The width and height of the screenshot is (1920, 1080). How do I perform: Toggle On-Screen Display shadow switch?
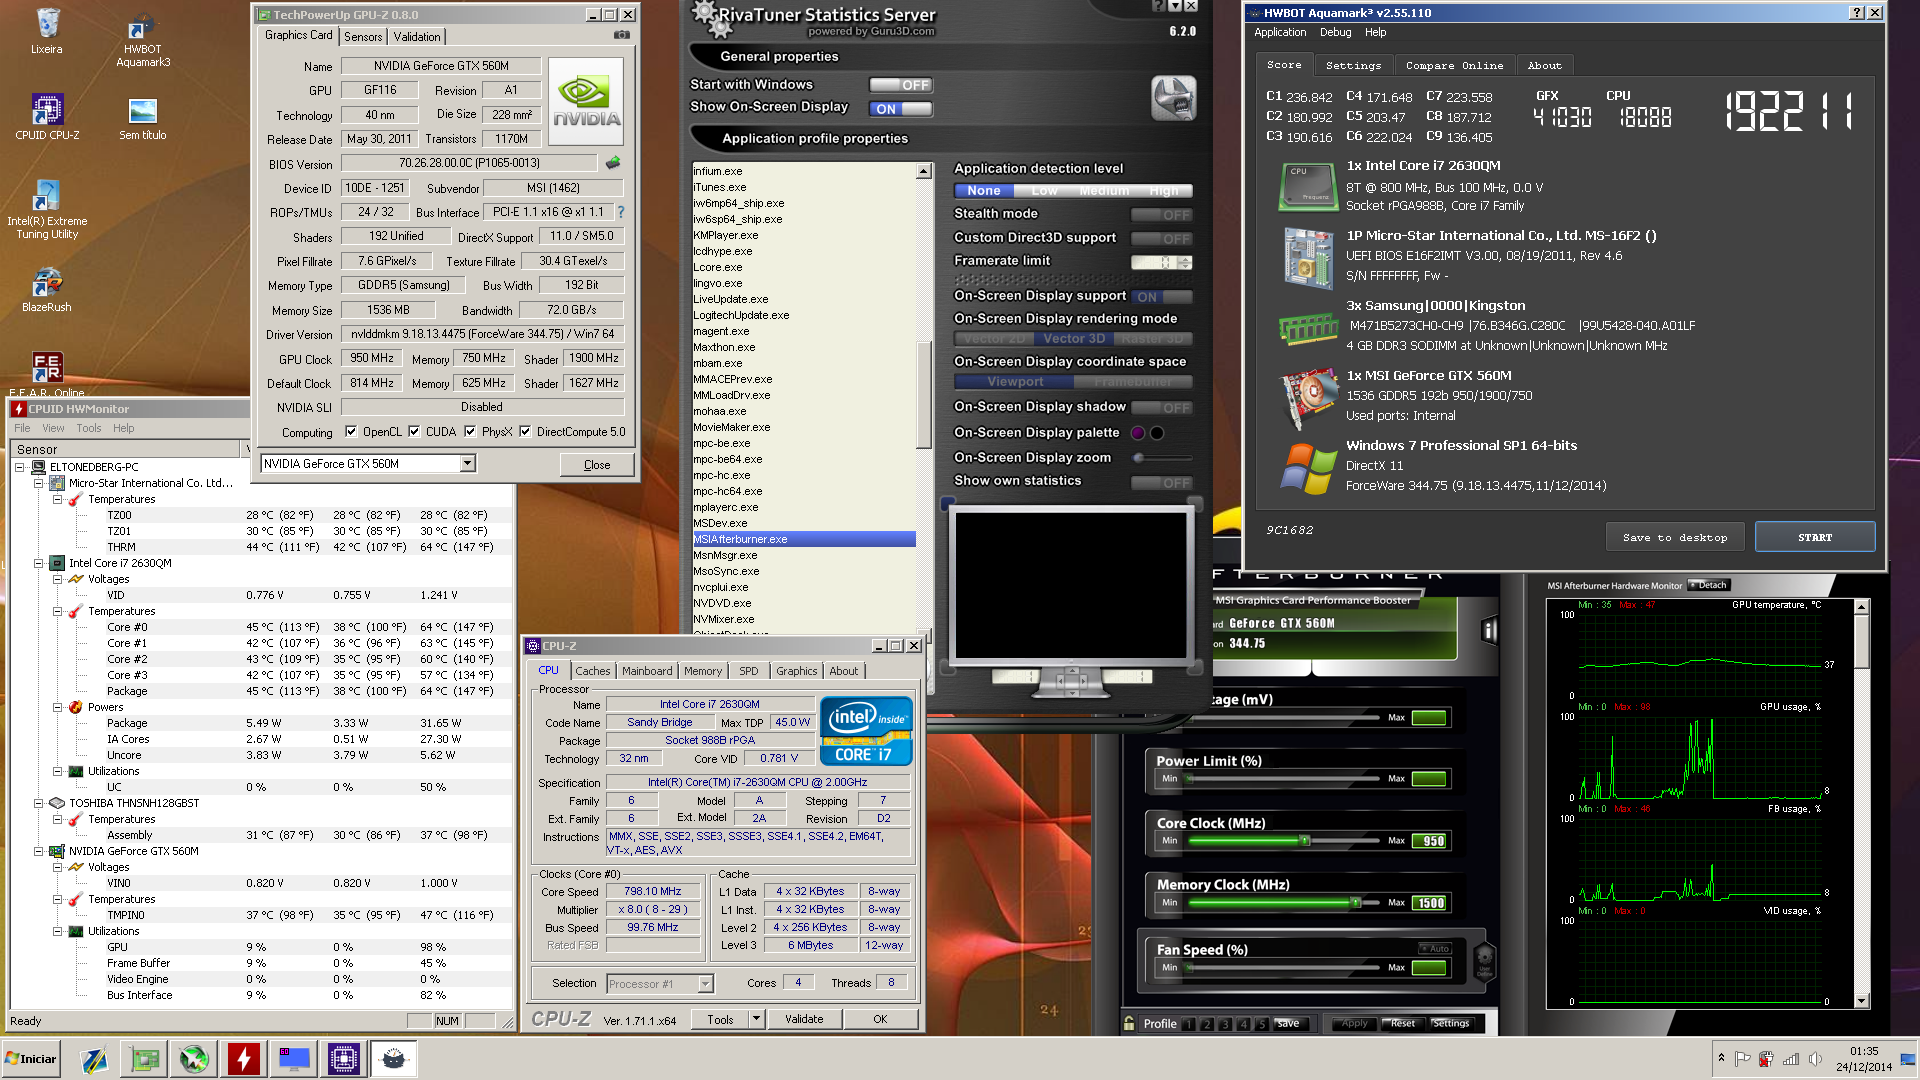tap(1162, 408)
